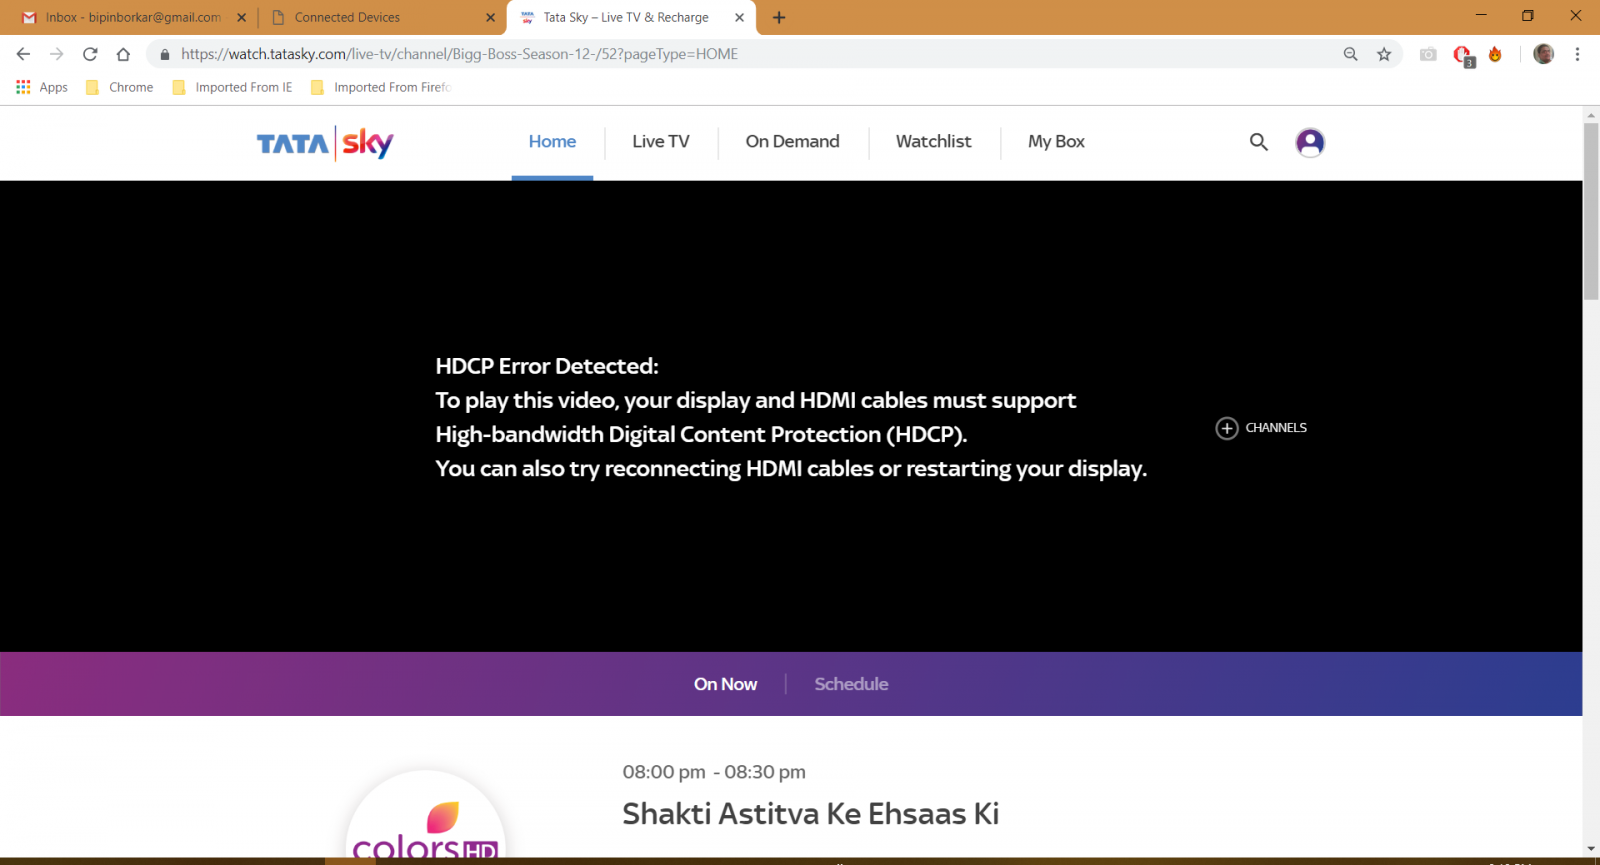
Task: Open the Chrome profile avatar
Action: [x=1543, y=54]
